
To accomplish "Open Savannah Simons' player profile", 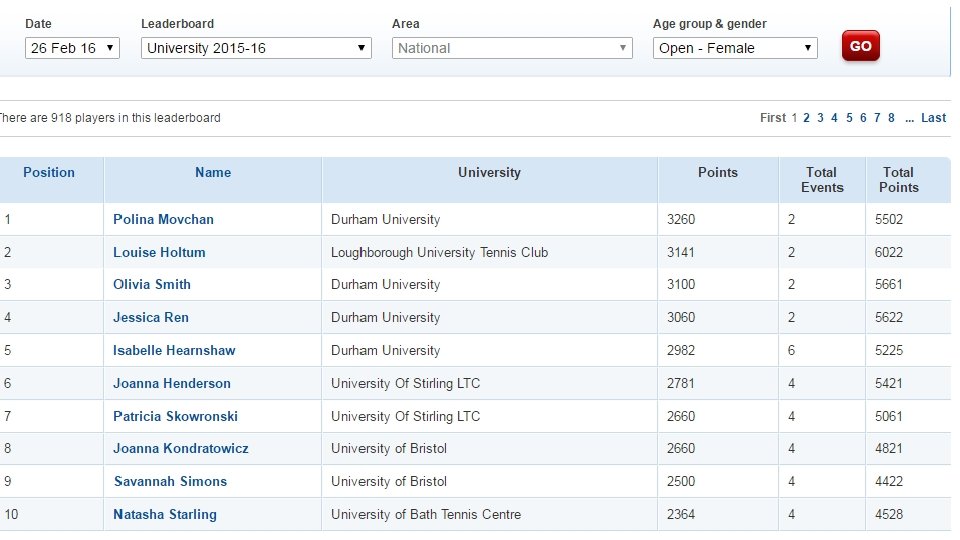I will pyautogui.click(x=170, y=482).
